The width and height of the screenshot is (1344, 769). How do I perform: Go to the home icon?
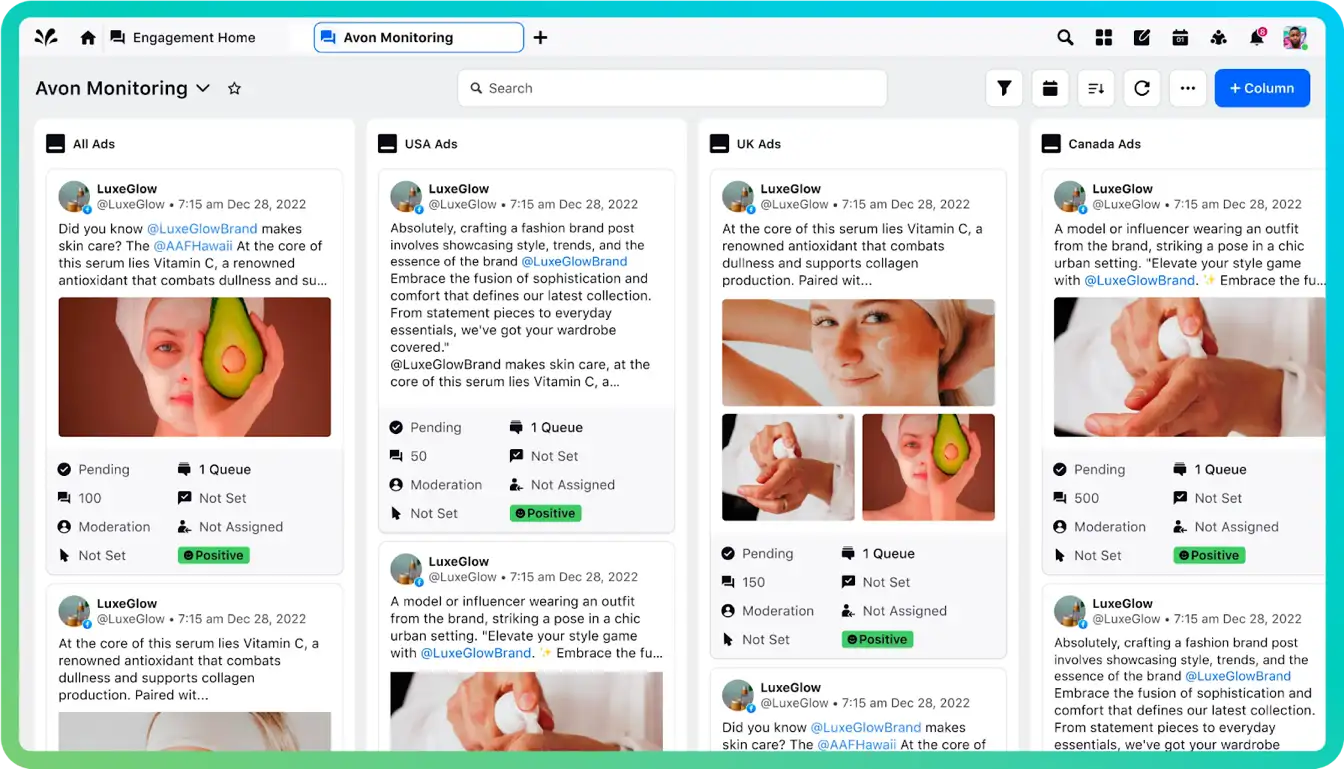(x=88, y=38)
